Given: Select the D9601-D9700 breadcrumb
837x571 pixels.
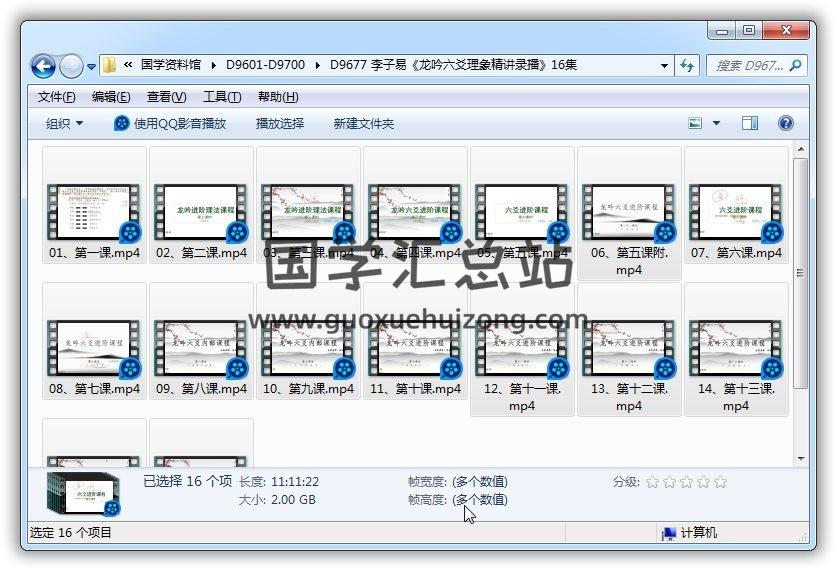Looking at the screenshot, I should (265, 65).
